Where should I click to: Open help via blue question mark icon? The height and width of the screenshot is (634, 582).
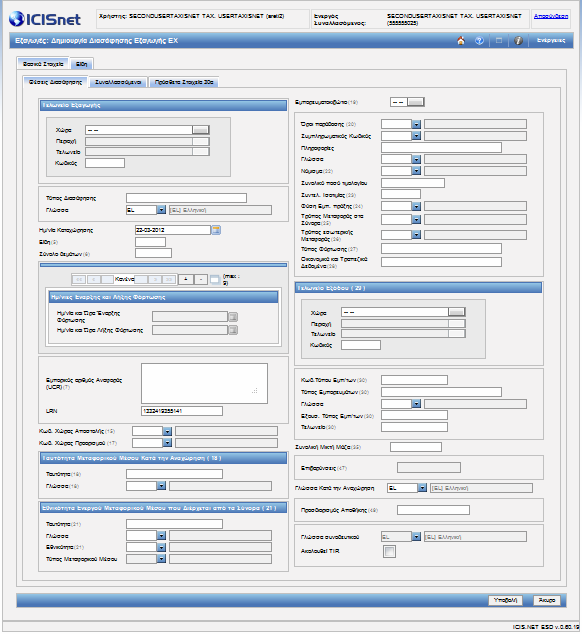[479, 40]
